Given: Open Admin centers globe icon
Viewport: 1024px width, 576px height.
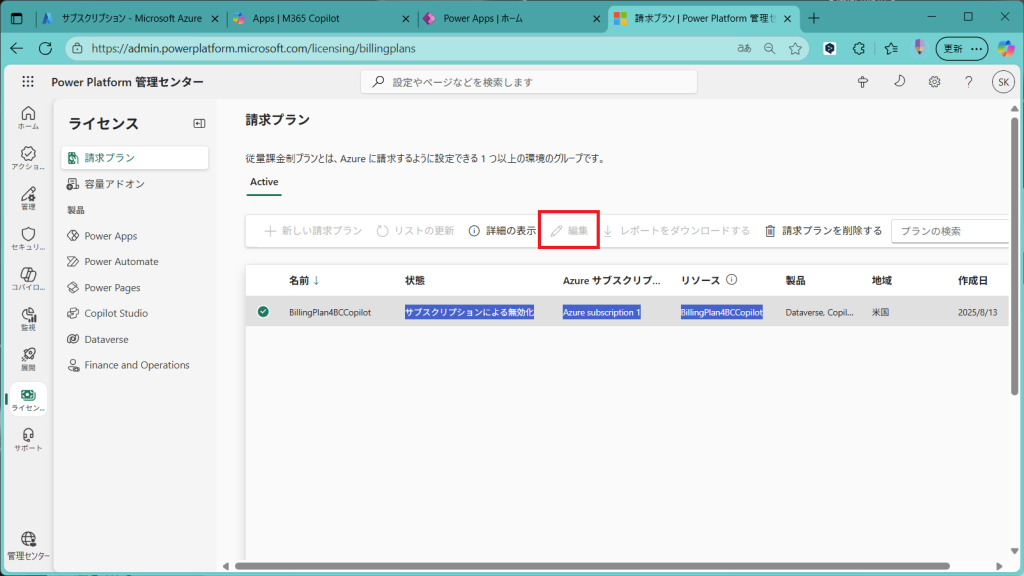Looking at the screenshot, I should click(x=28, y=543).
